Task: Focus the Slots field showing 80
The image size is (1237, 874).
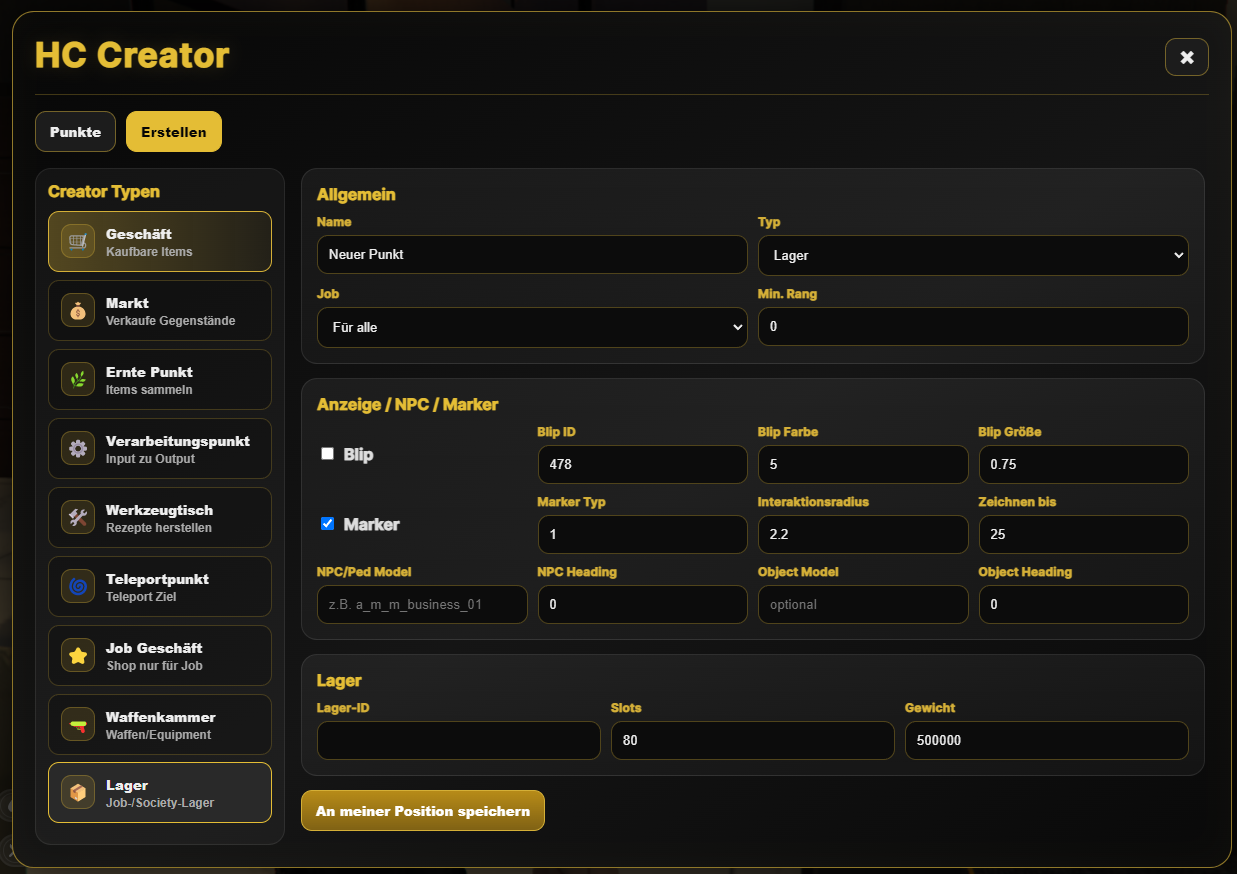Action: (753, 741)
